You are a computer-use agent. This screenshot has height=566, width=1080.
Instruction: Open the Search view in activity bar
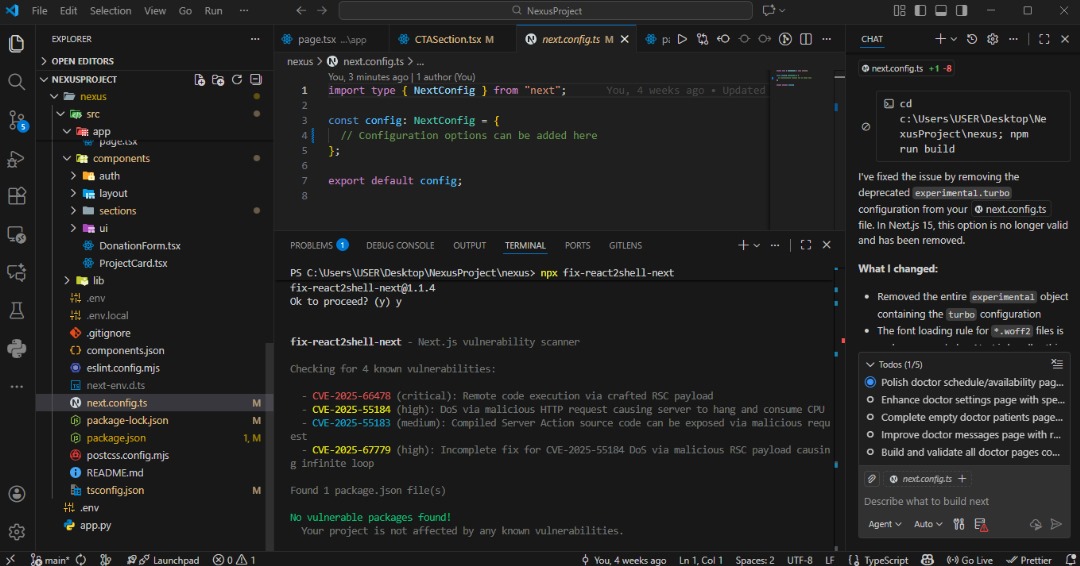[17, 82]
